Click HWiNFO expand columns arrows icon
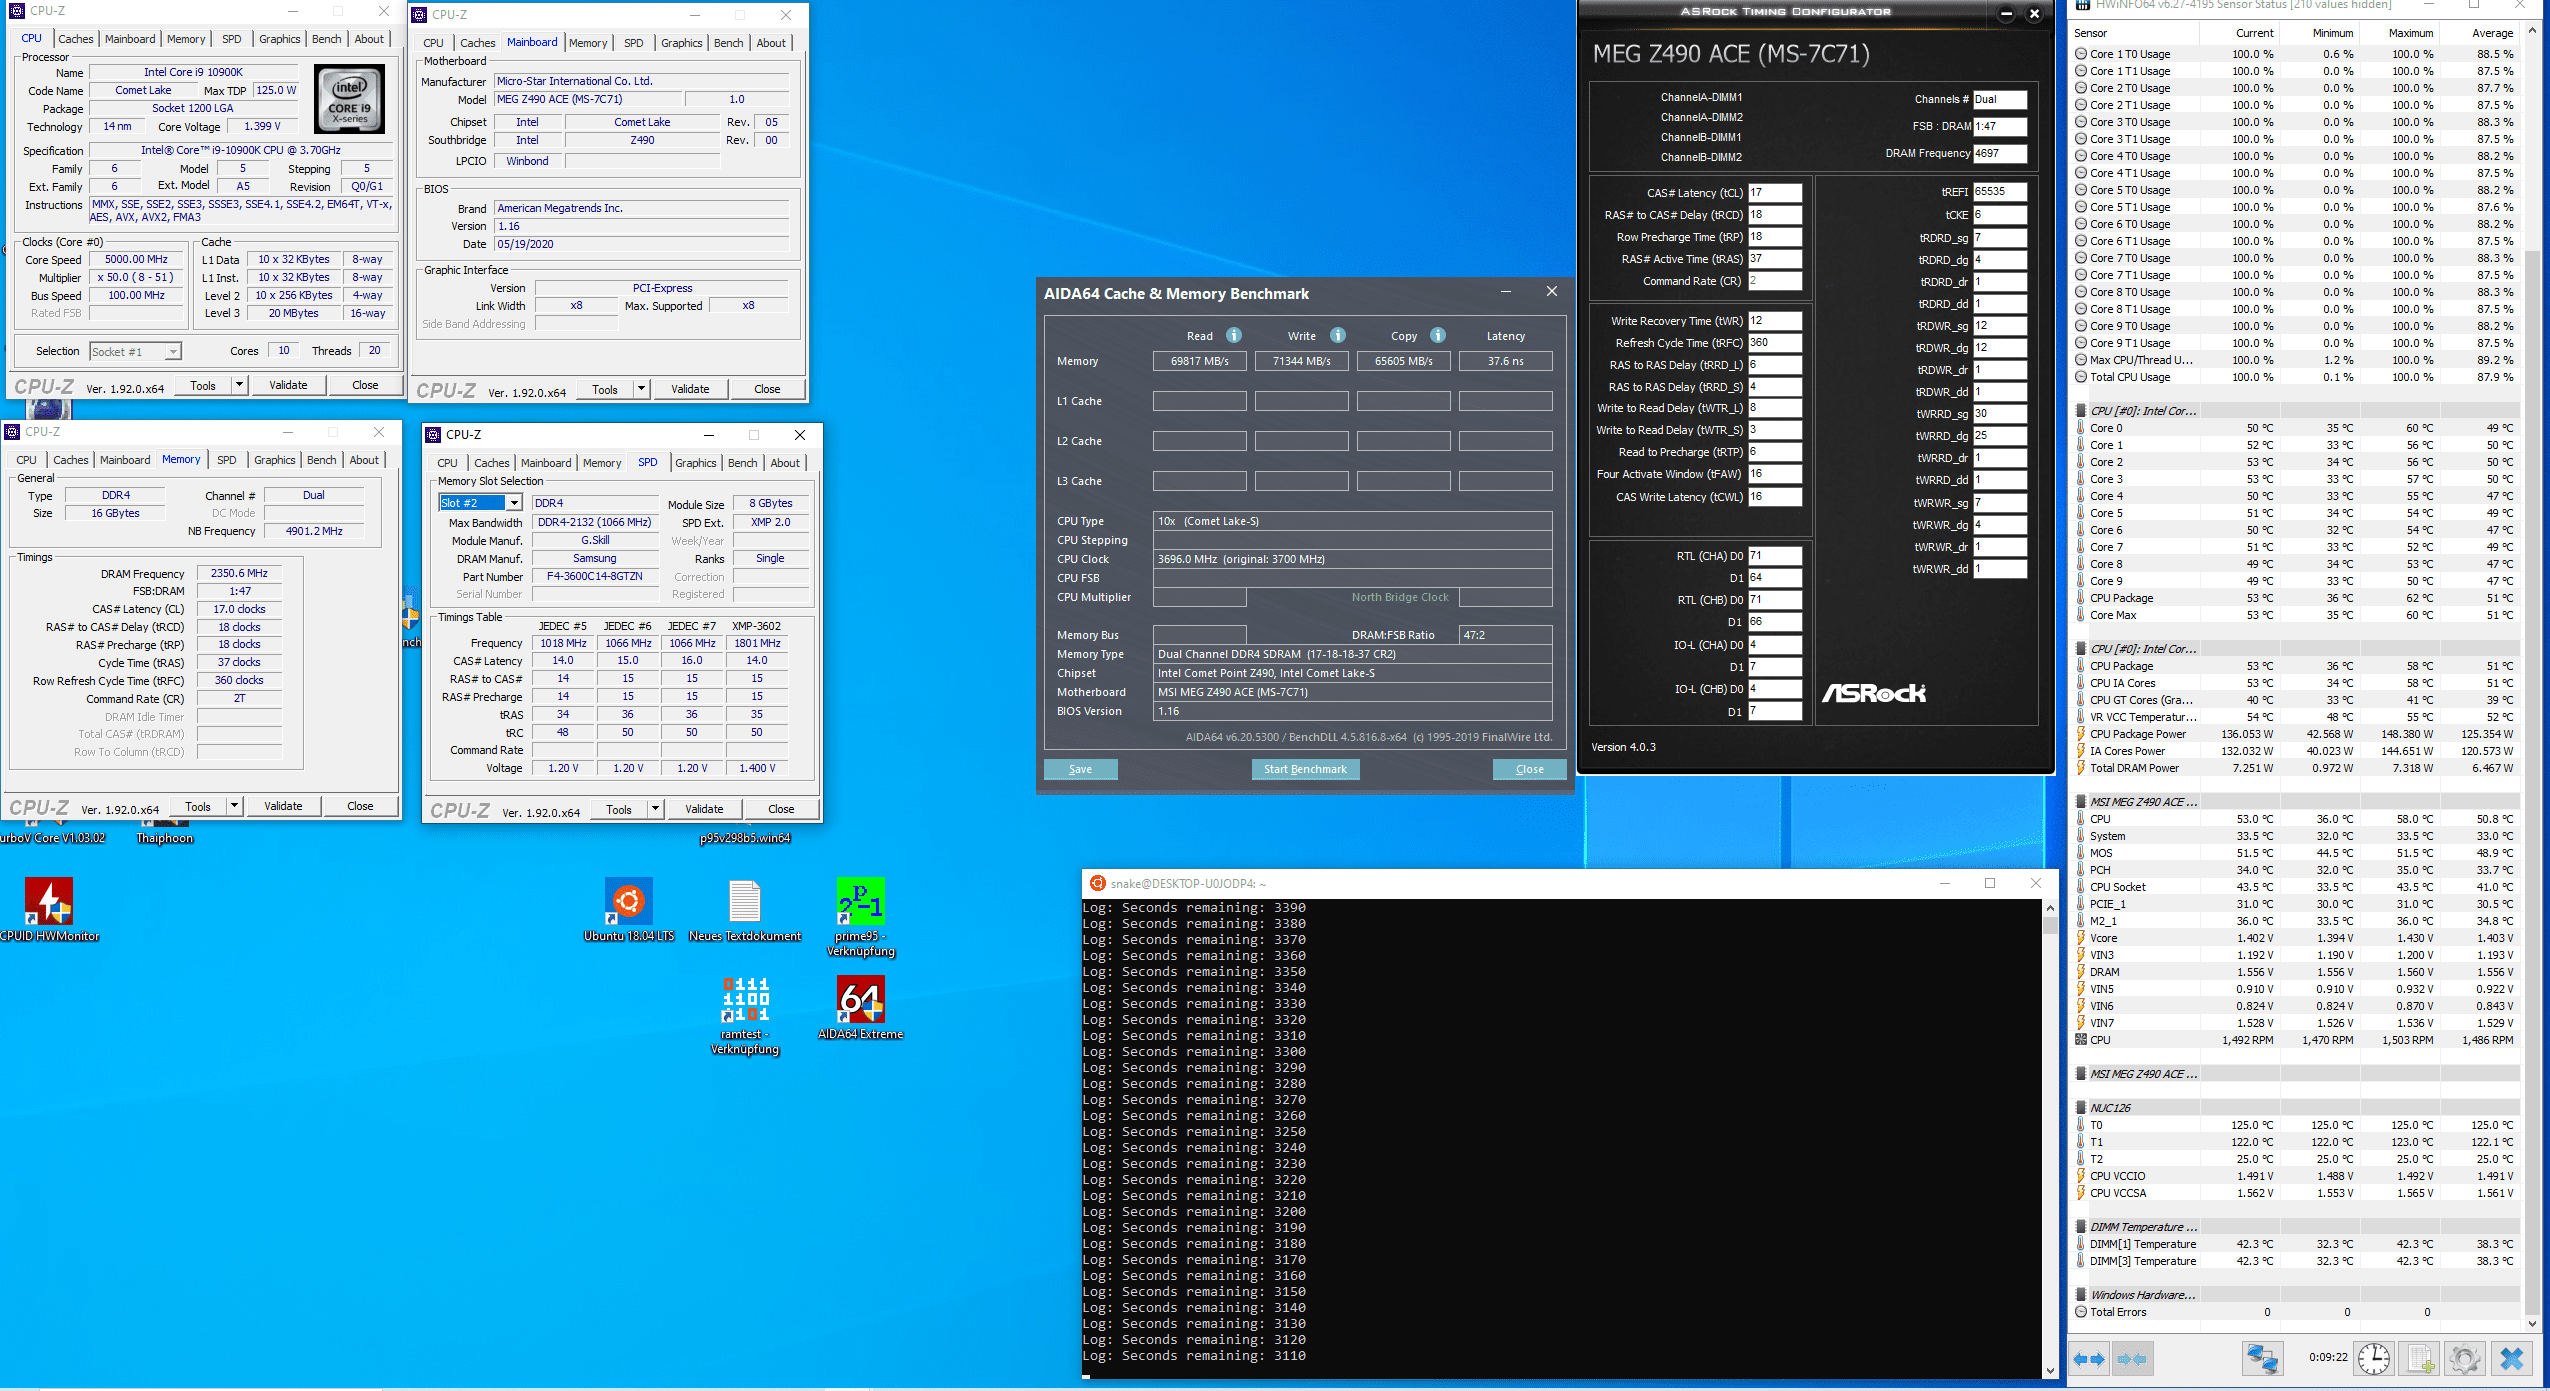The image size is (2550, 1391). point(2089,1359)
